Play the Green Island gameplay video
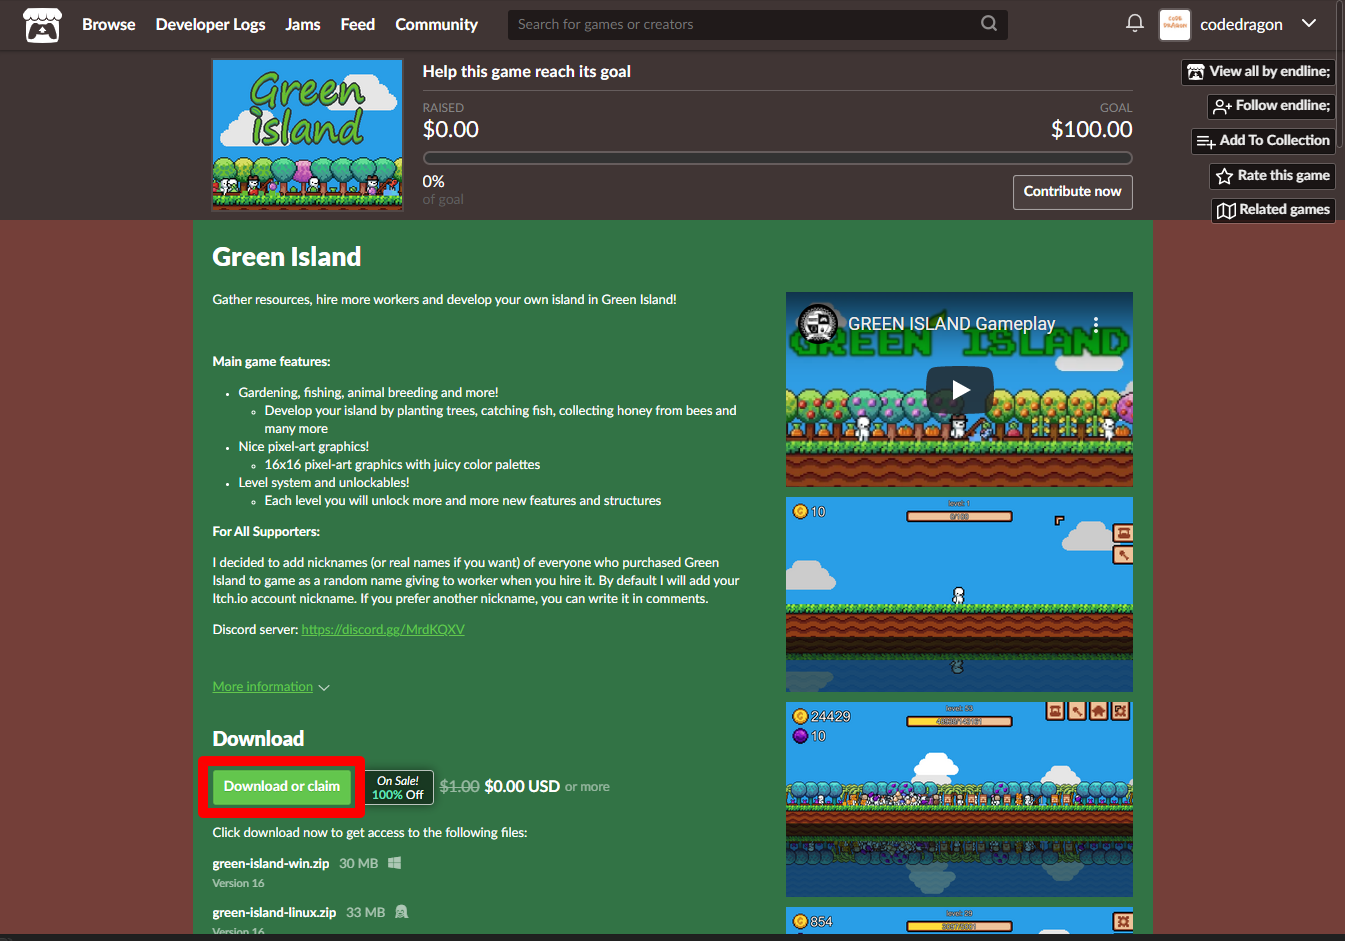The height and width of the screenshot is (941, 1345). click(x=959, y=390)
